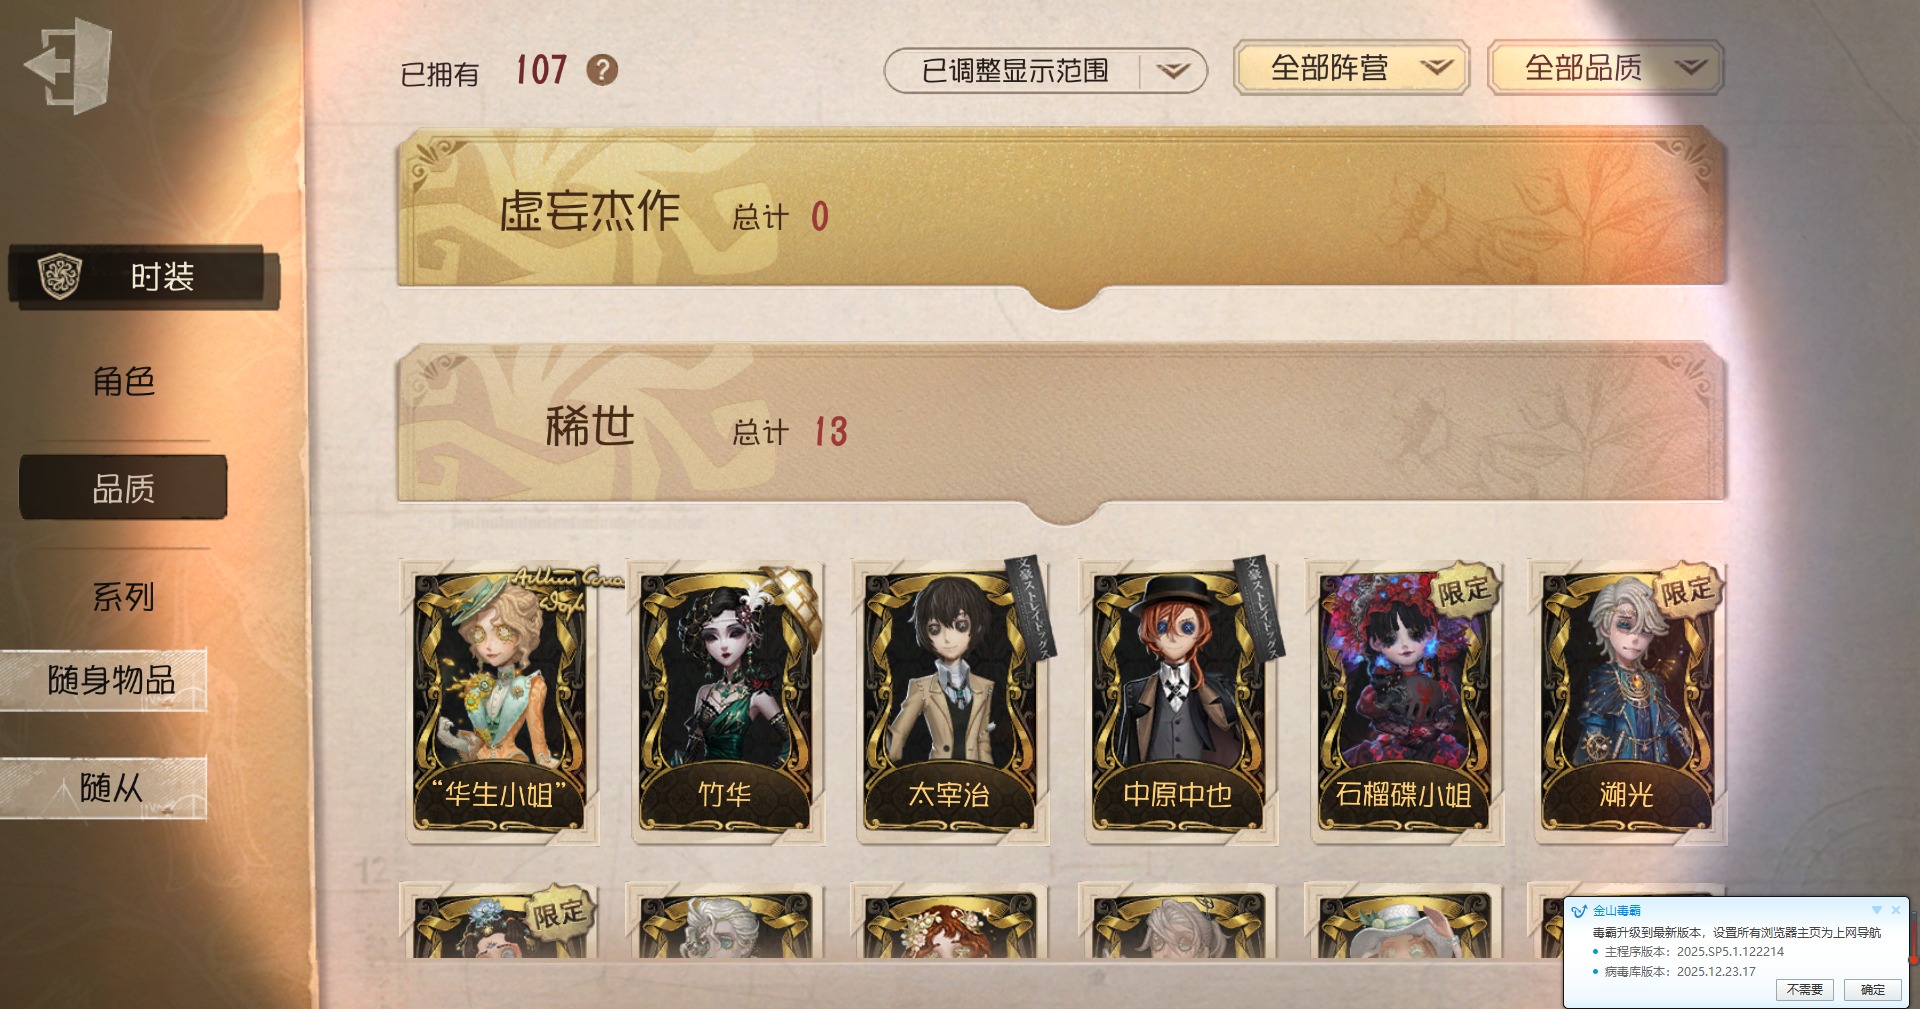Viewport: 1920px width, 1009px height.
Task: Collapse the 稀世 category banner
Action: [x=1062, y=430]
